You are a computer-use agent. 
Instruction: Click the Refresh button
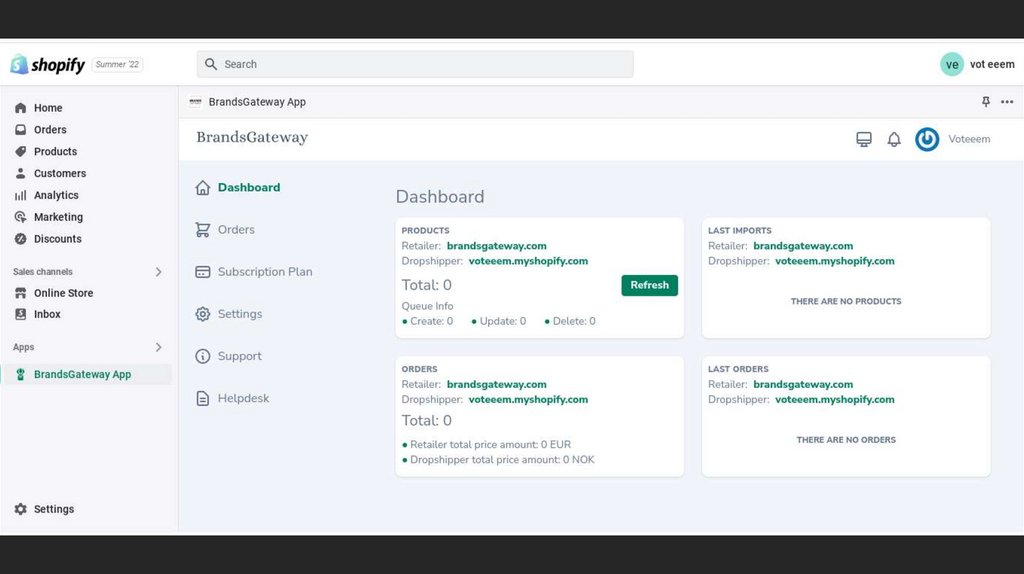[x=649, y=285]
